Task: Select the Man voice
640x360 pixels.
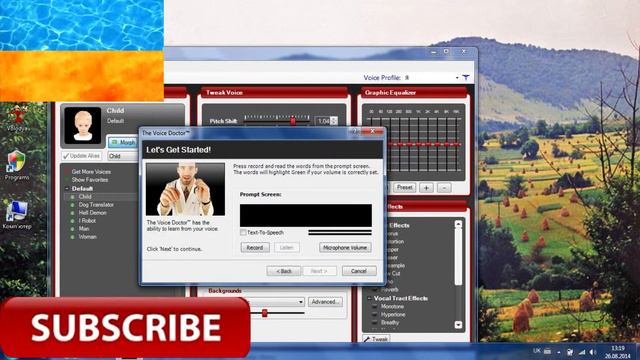Action: tap(84, 229)
